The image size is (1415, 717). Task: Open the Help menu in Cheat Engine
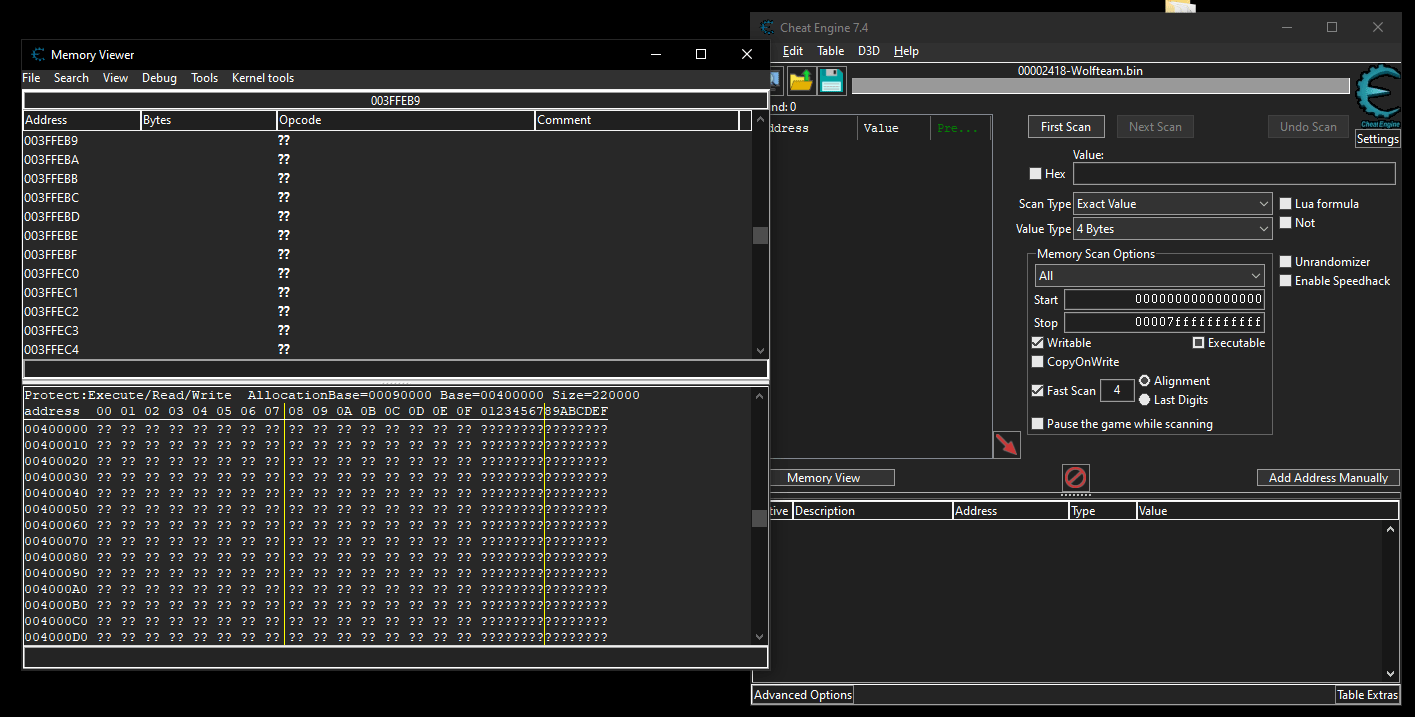906,51
